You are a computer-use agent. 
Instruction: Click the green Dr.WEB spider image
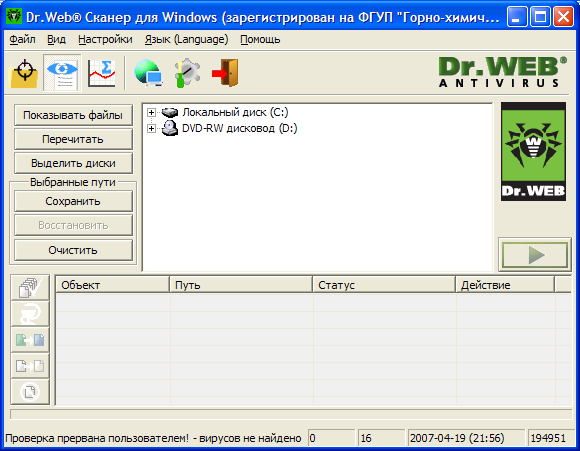click(533, 152)
